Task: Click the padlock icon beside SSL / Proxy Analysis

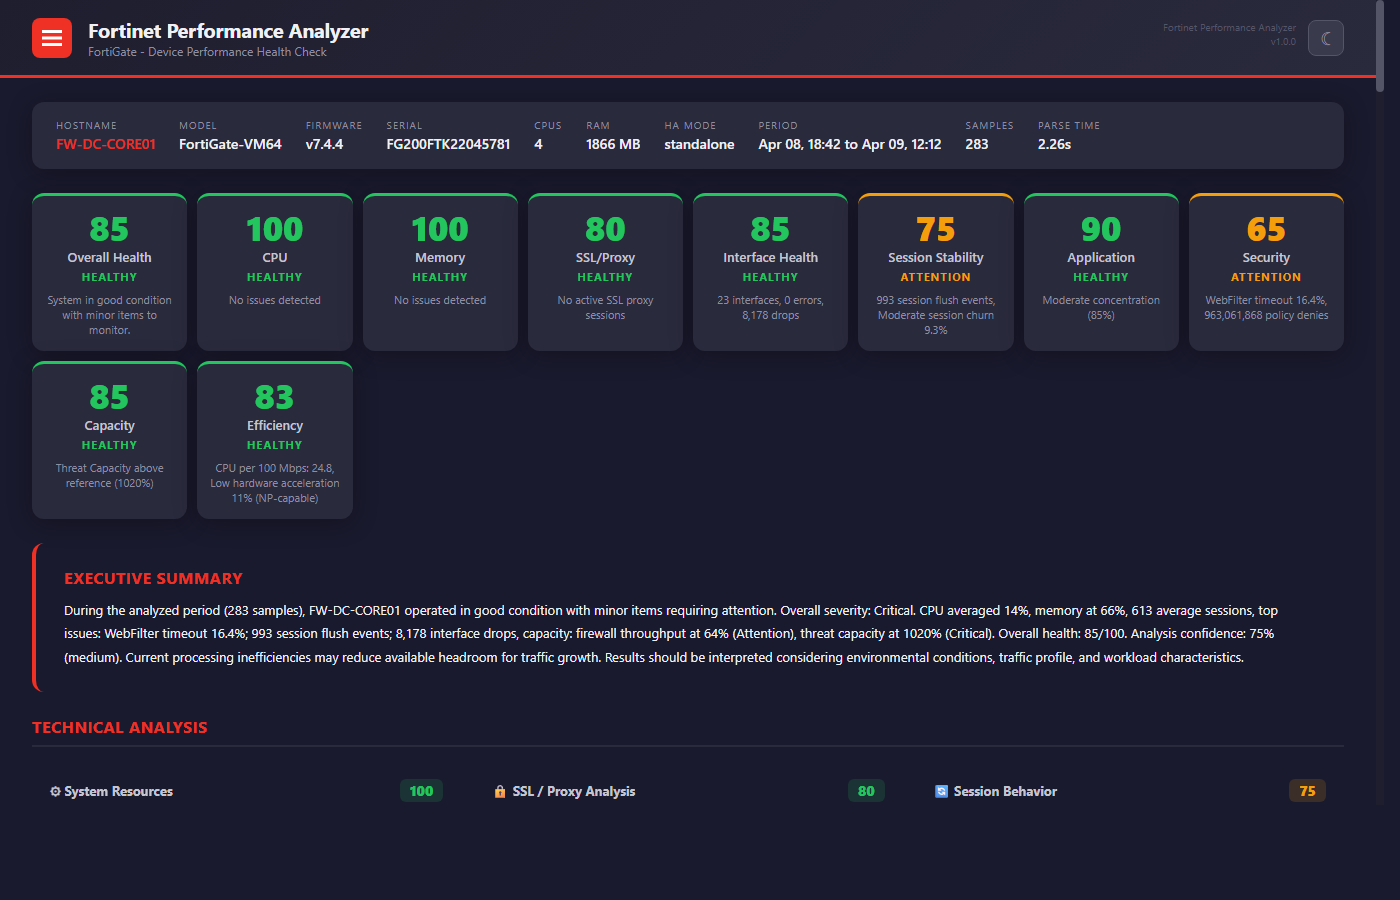Action: pos(500,791)
